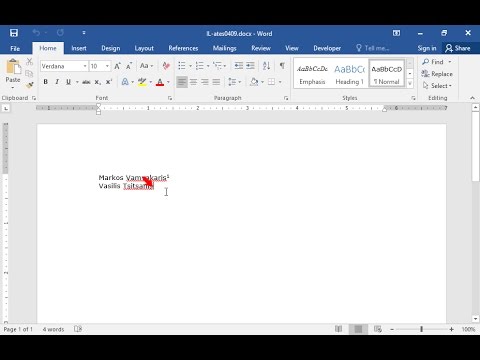Open the Mailings tab
The height and width of the screenshot is (360, 480).
click(224, 48)
